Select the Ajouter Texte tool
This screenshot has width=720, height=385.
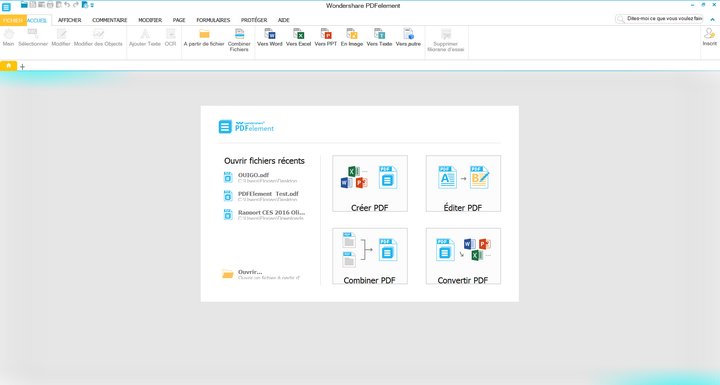click(145, 37)
